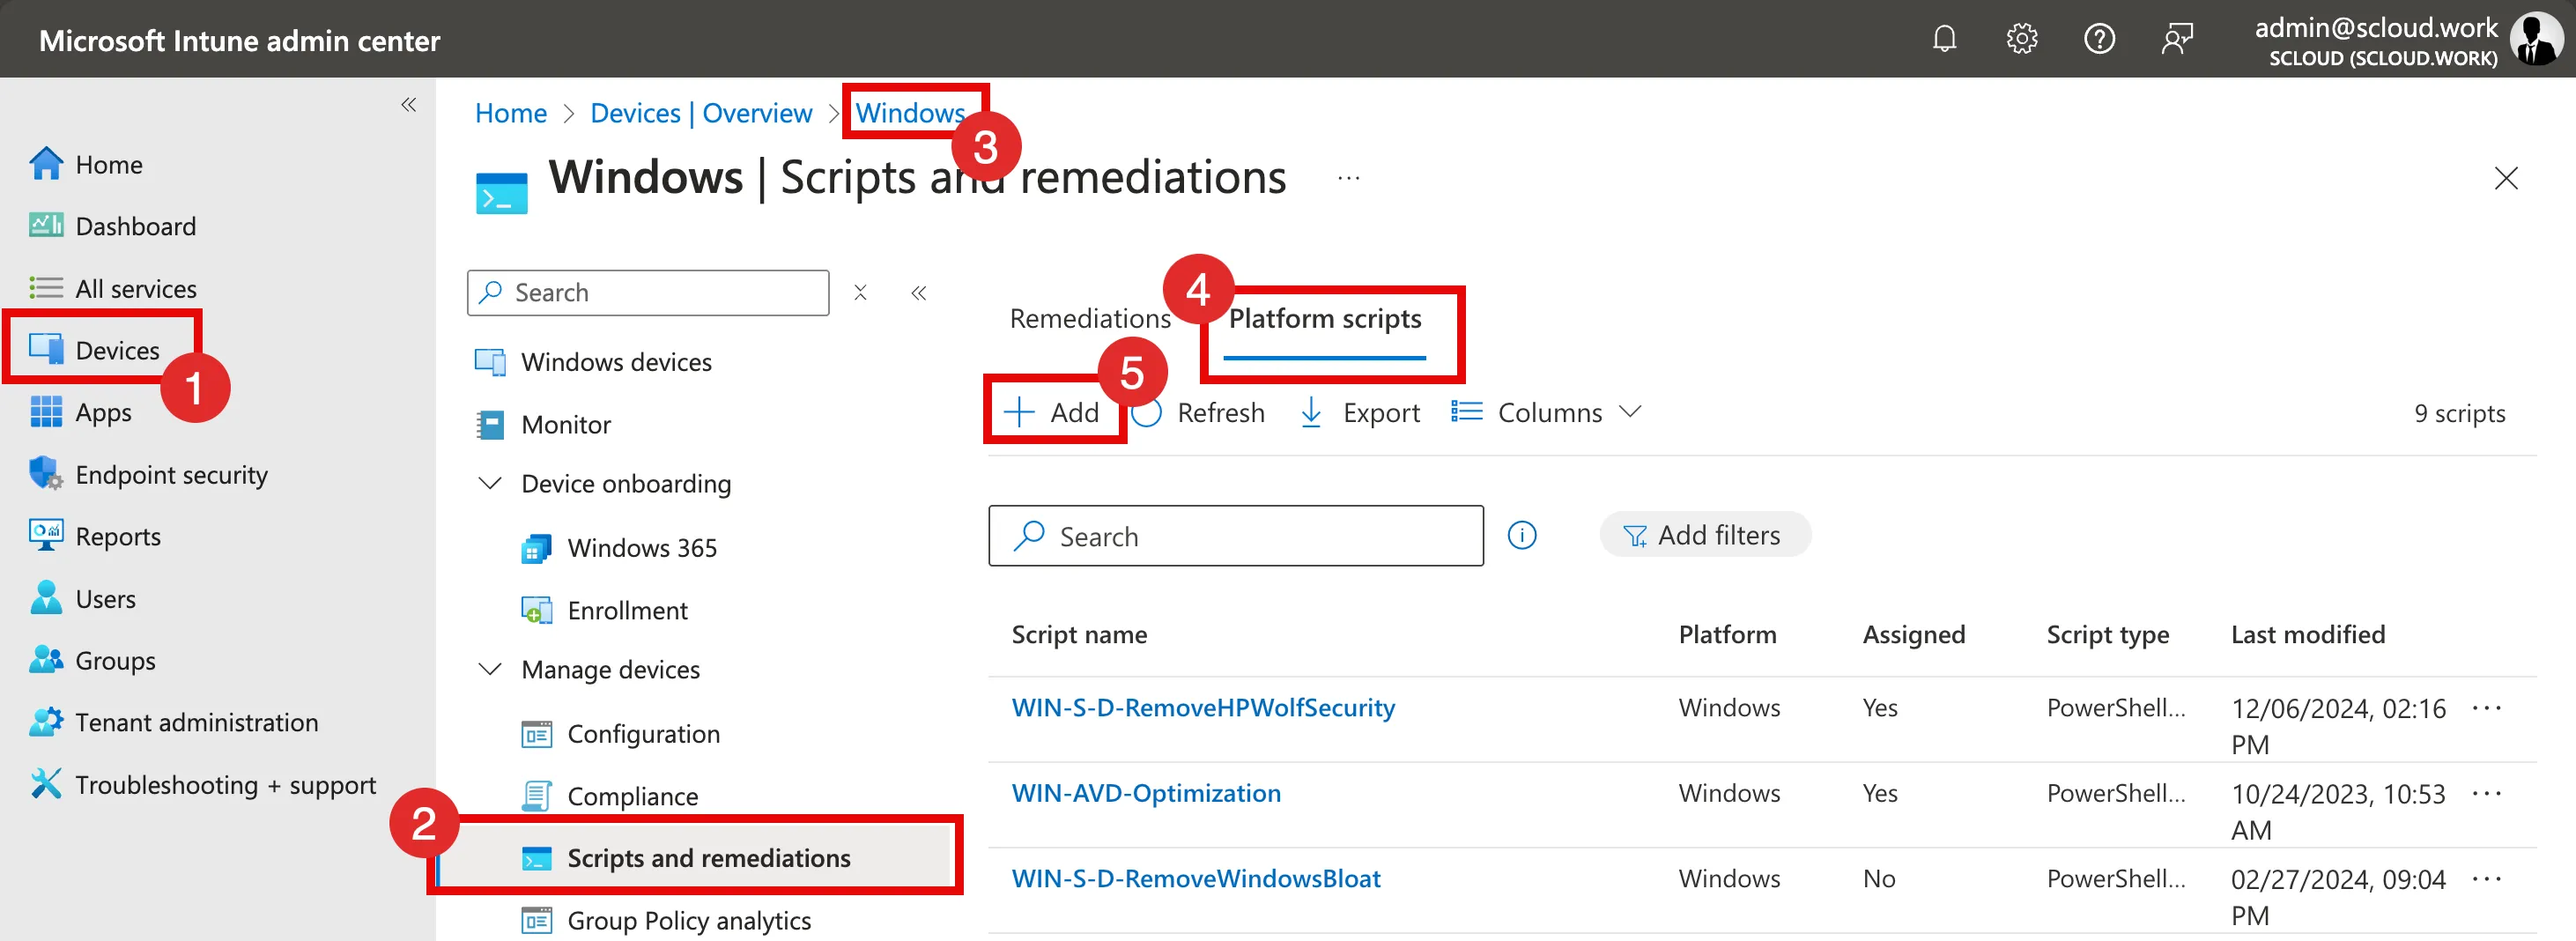Sort by Assigned column header
Screen dimensions: 2576x941
1913,634
